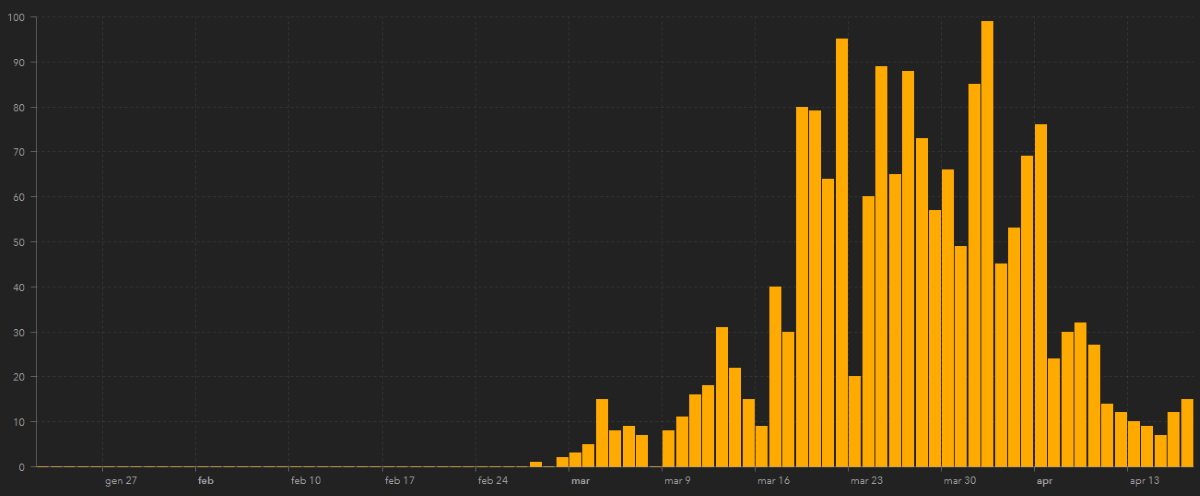
Task: Select the '80' y-axis value
Action: (20, 107)
